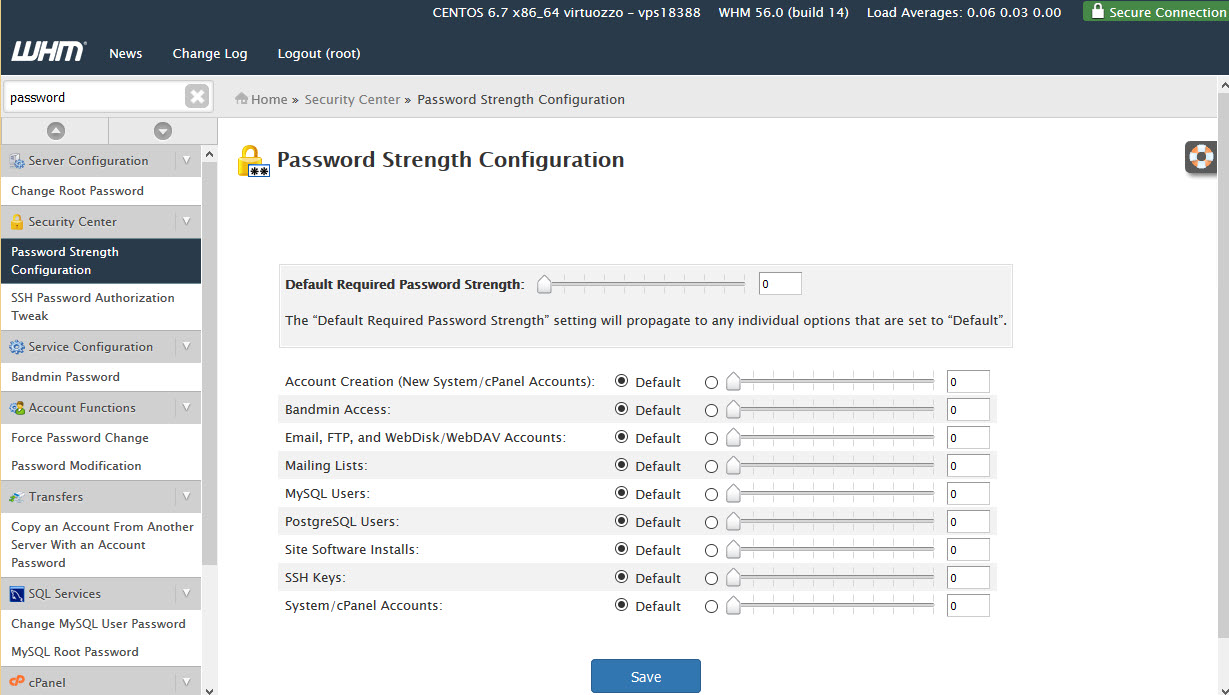Open the Change Log menu
Screen dimensions: 1229x695
point(209,54)
